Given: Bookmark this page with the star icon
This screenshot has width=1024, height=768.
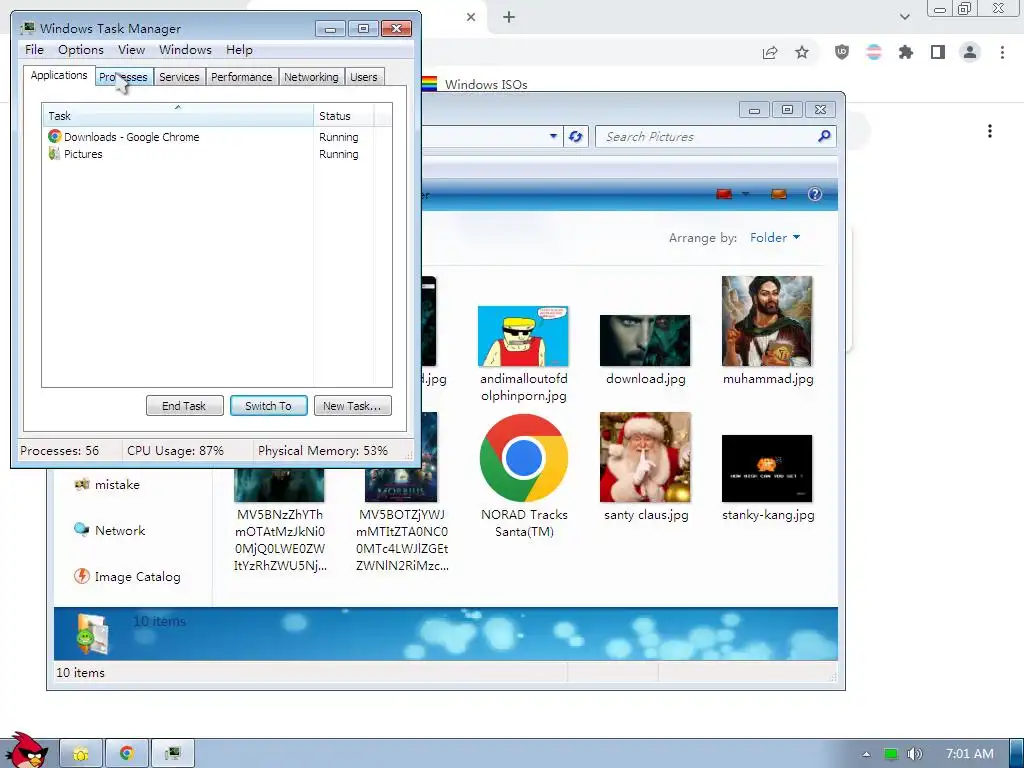Looking at the screenshot, I should coord(802,52).
